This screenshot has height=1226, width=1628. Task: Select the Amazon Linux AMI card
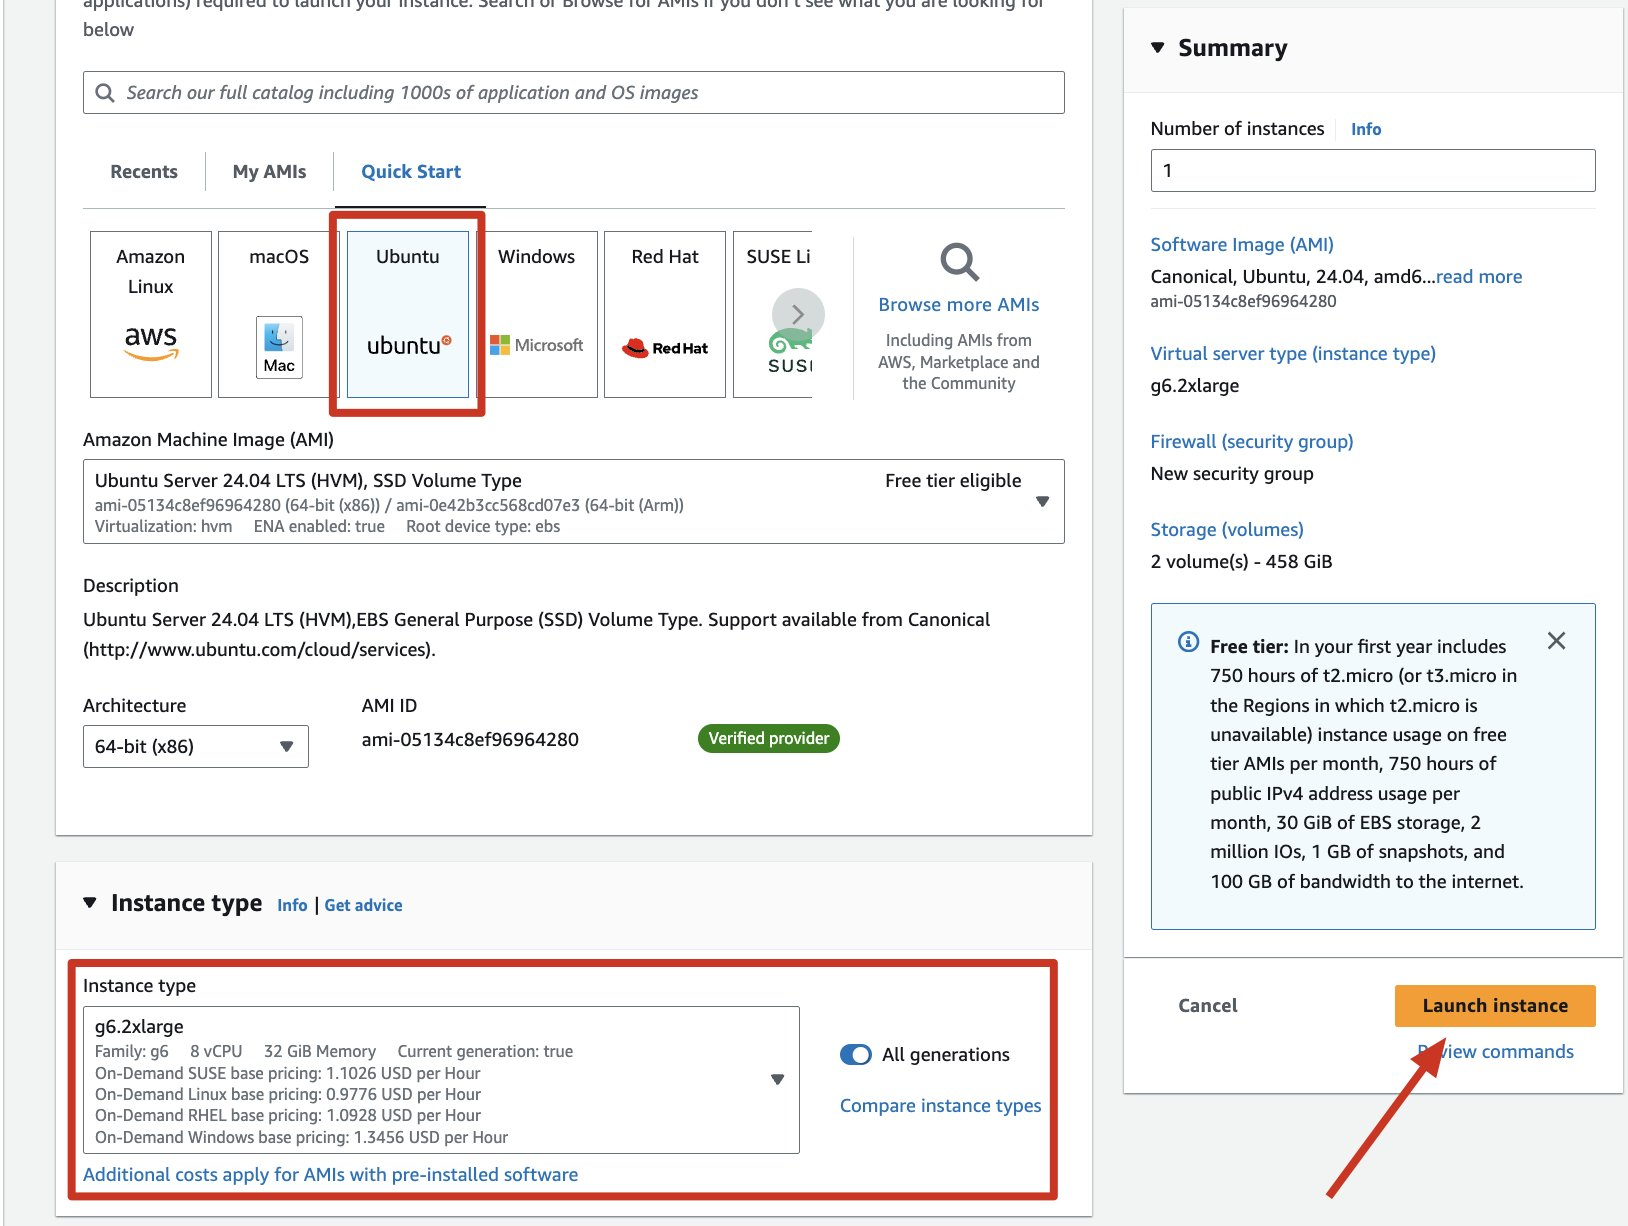tap(151, 314)
